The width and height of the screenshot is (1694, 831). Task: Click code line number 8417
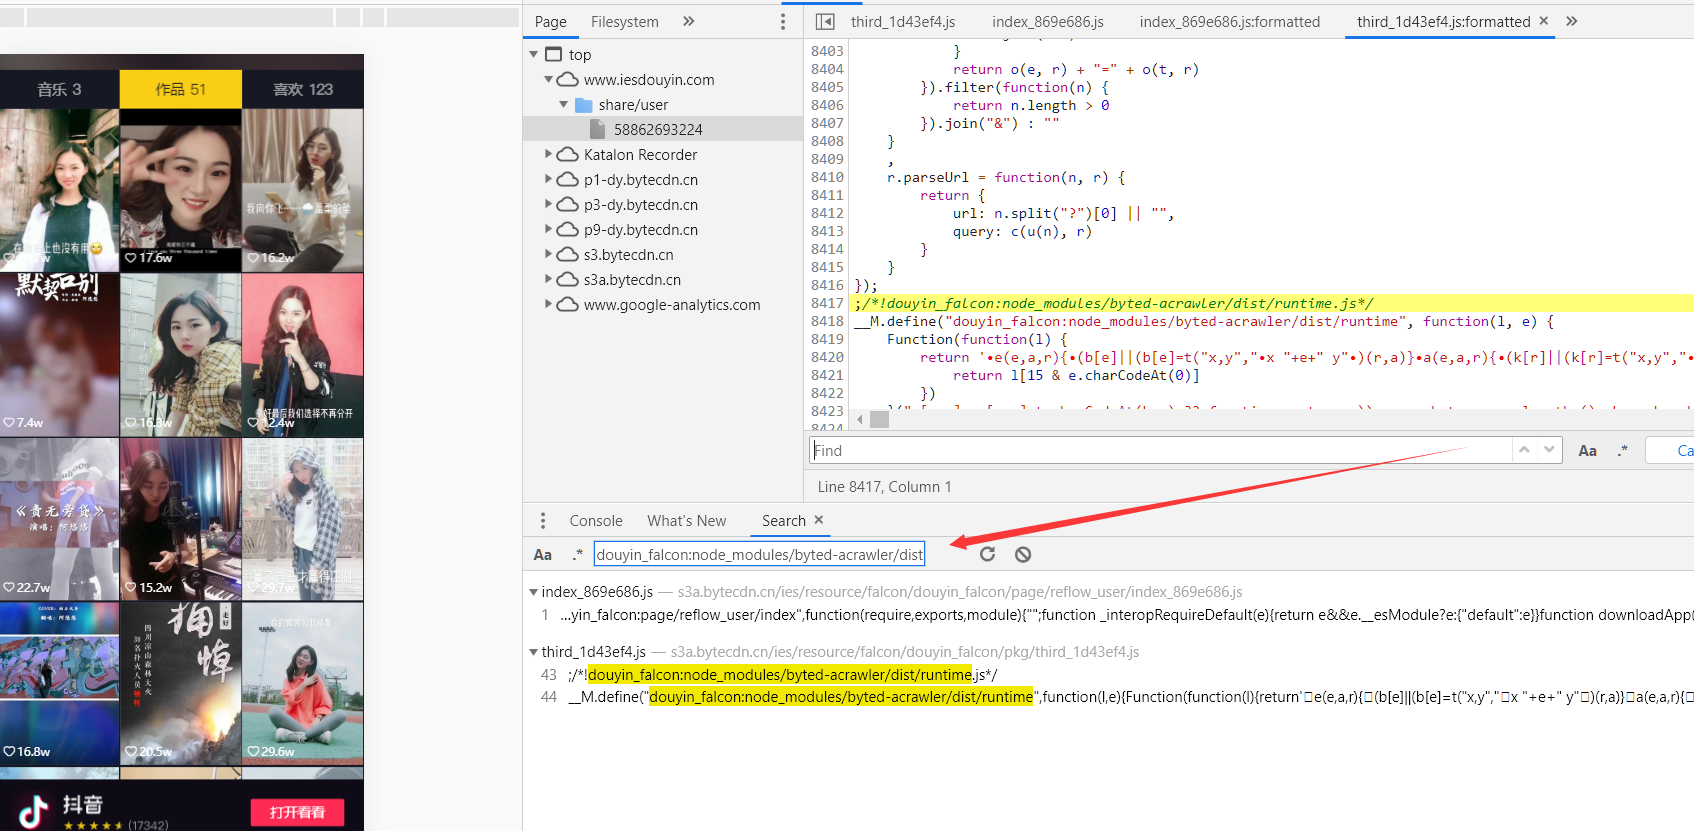tap(827, 303)
